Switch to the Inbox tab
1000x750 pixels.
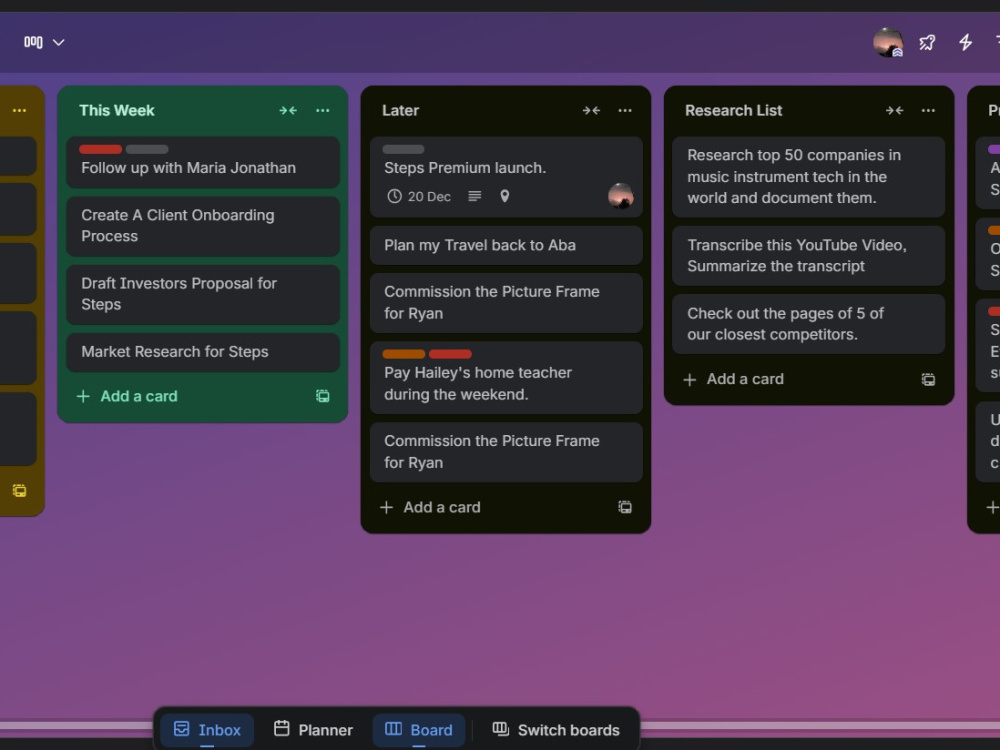[207, 730]
